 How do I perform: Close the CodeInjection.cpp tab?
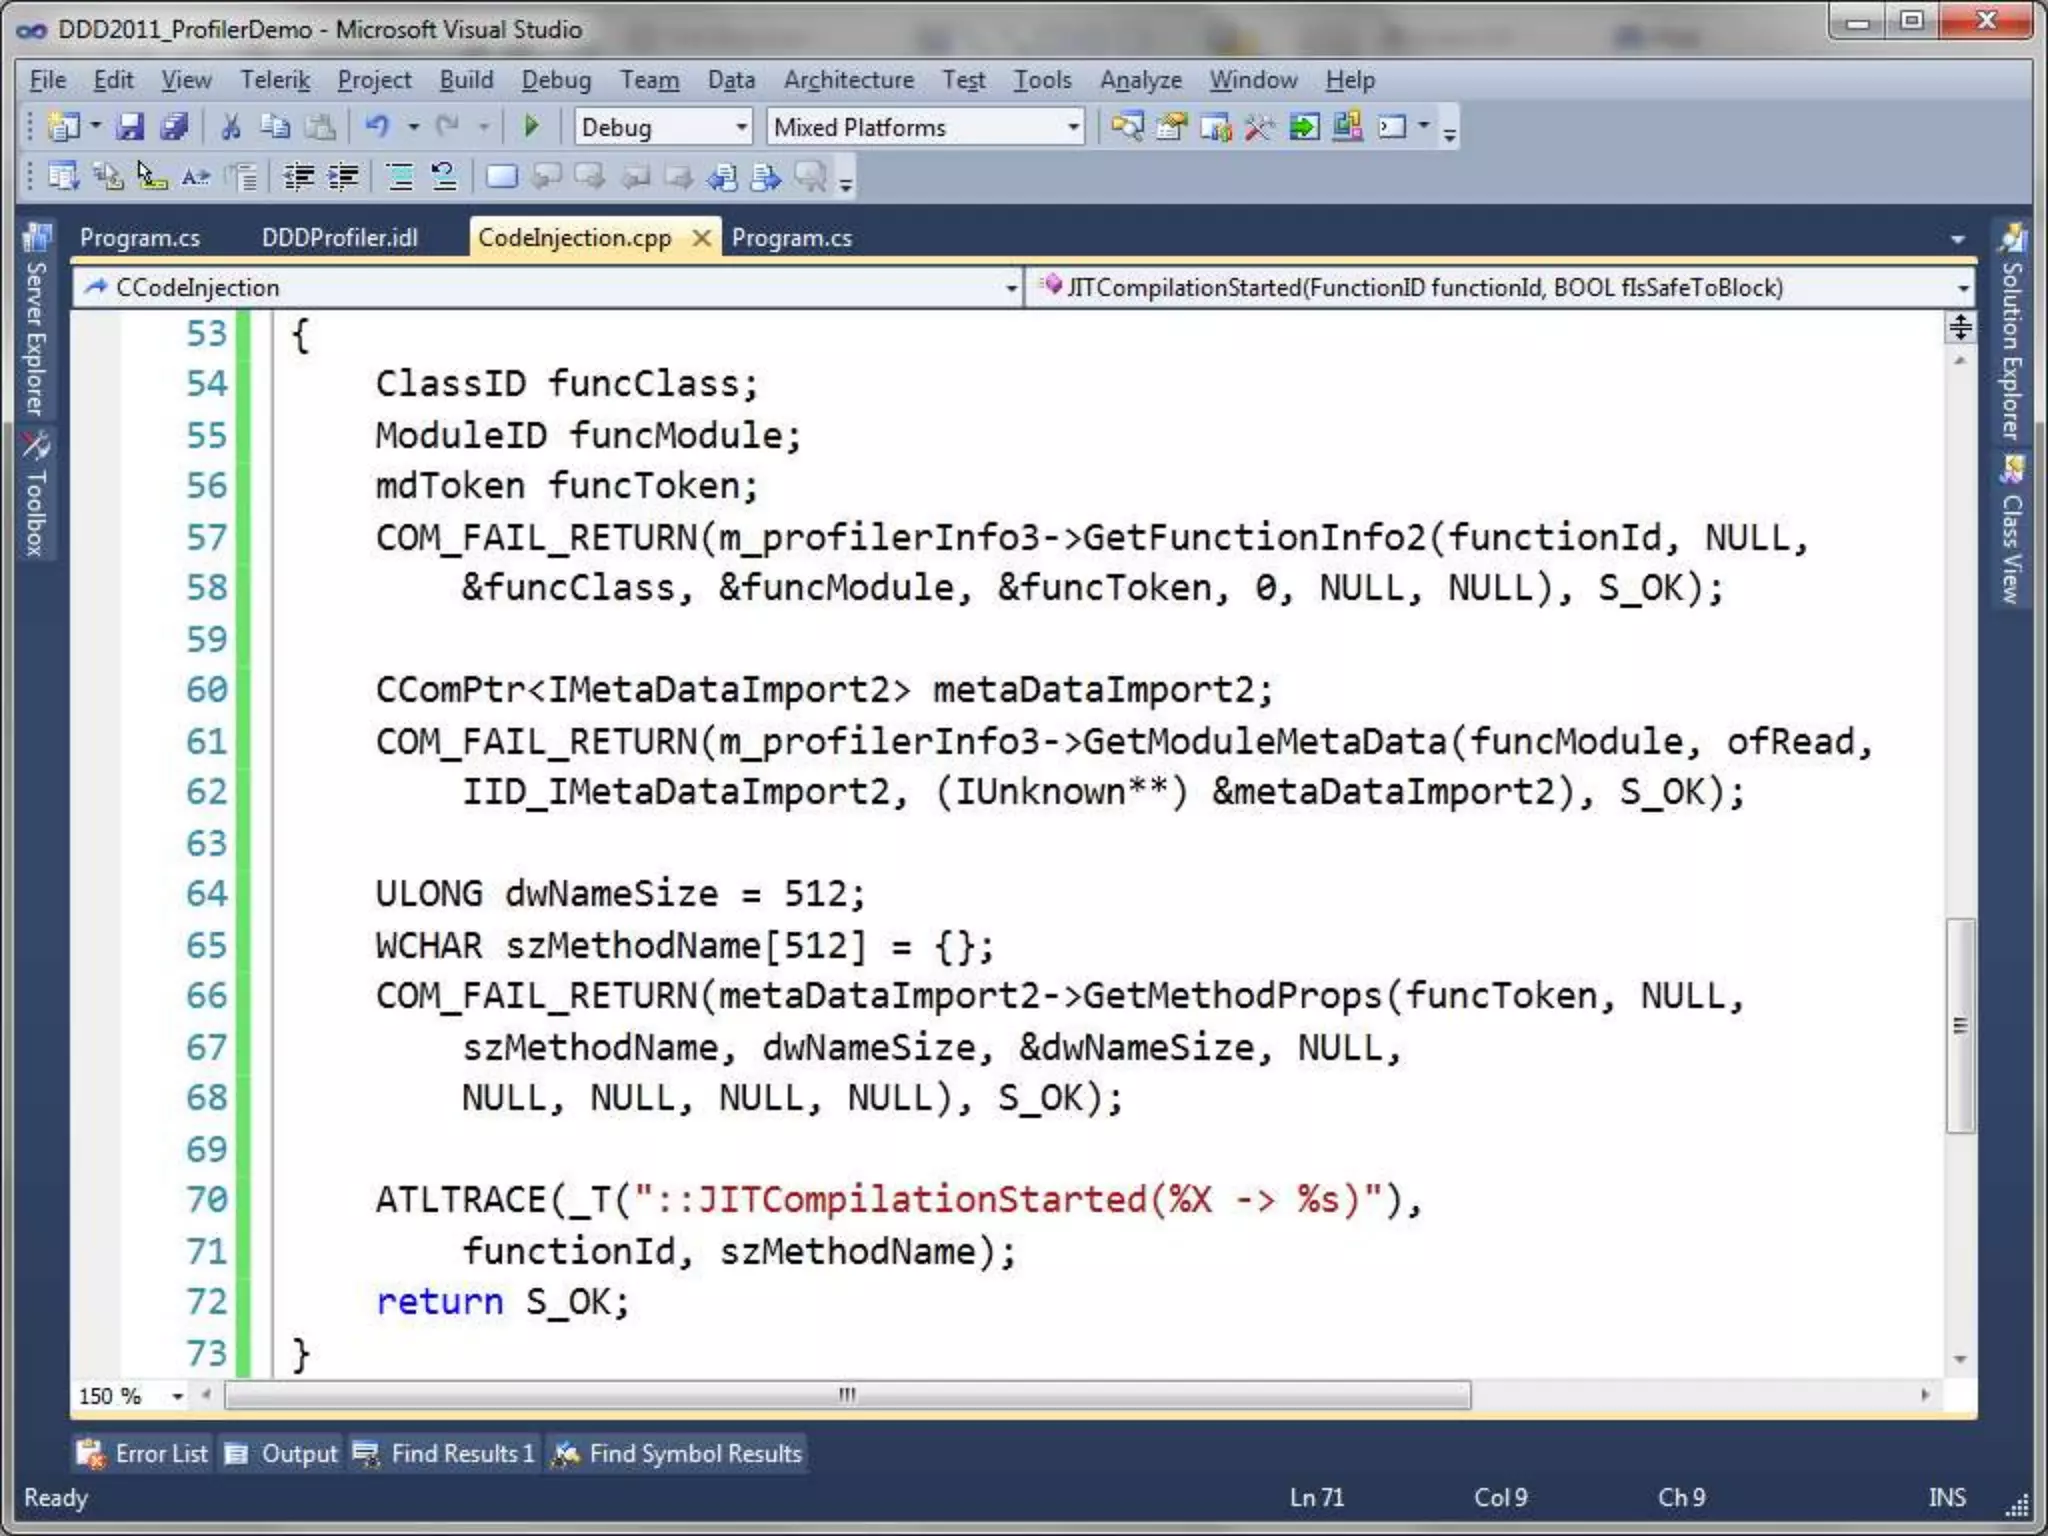pyautogui.click(x=702, y=238)
